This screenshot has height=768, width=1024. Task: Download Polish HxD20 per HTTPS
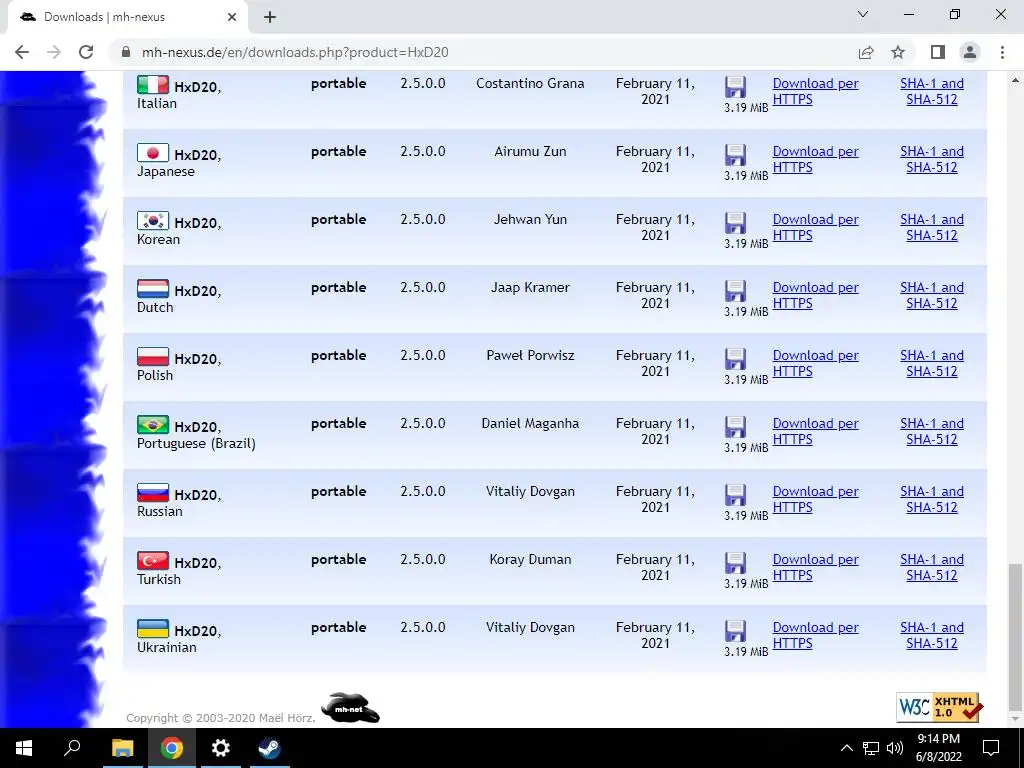click(x=816, y=363)
